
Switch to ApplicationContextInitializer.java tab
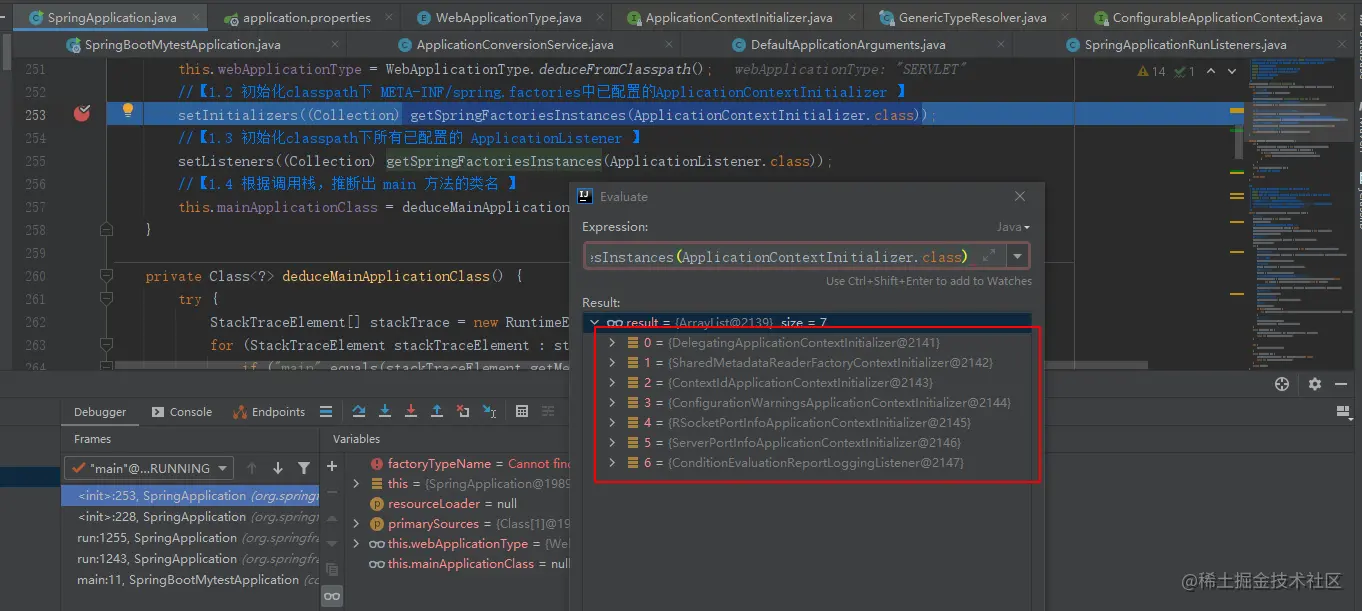coord(738,17)
